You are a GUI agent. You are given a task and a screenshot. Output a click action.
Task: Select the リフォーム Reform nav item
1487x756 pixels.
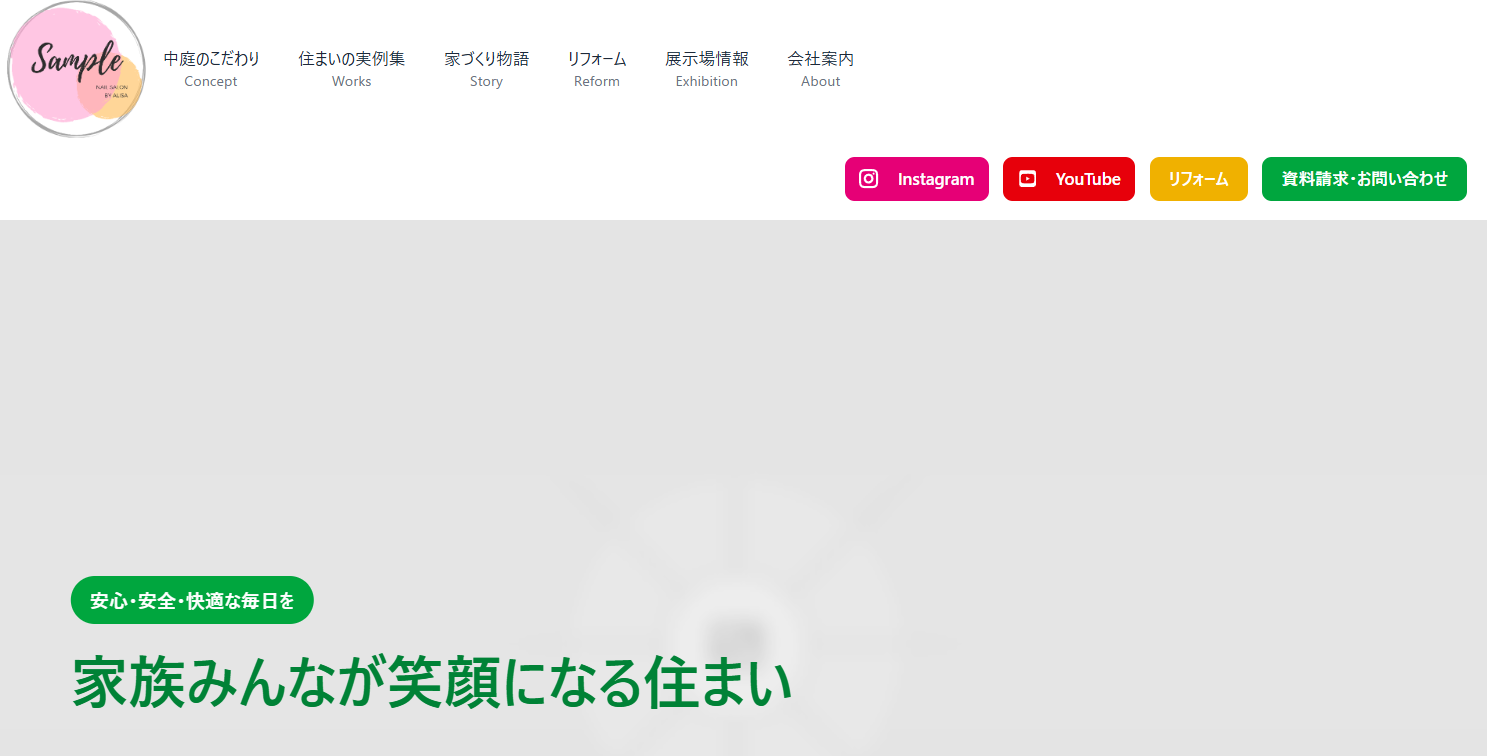click(x=596, y=69)
